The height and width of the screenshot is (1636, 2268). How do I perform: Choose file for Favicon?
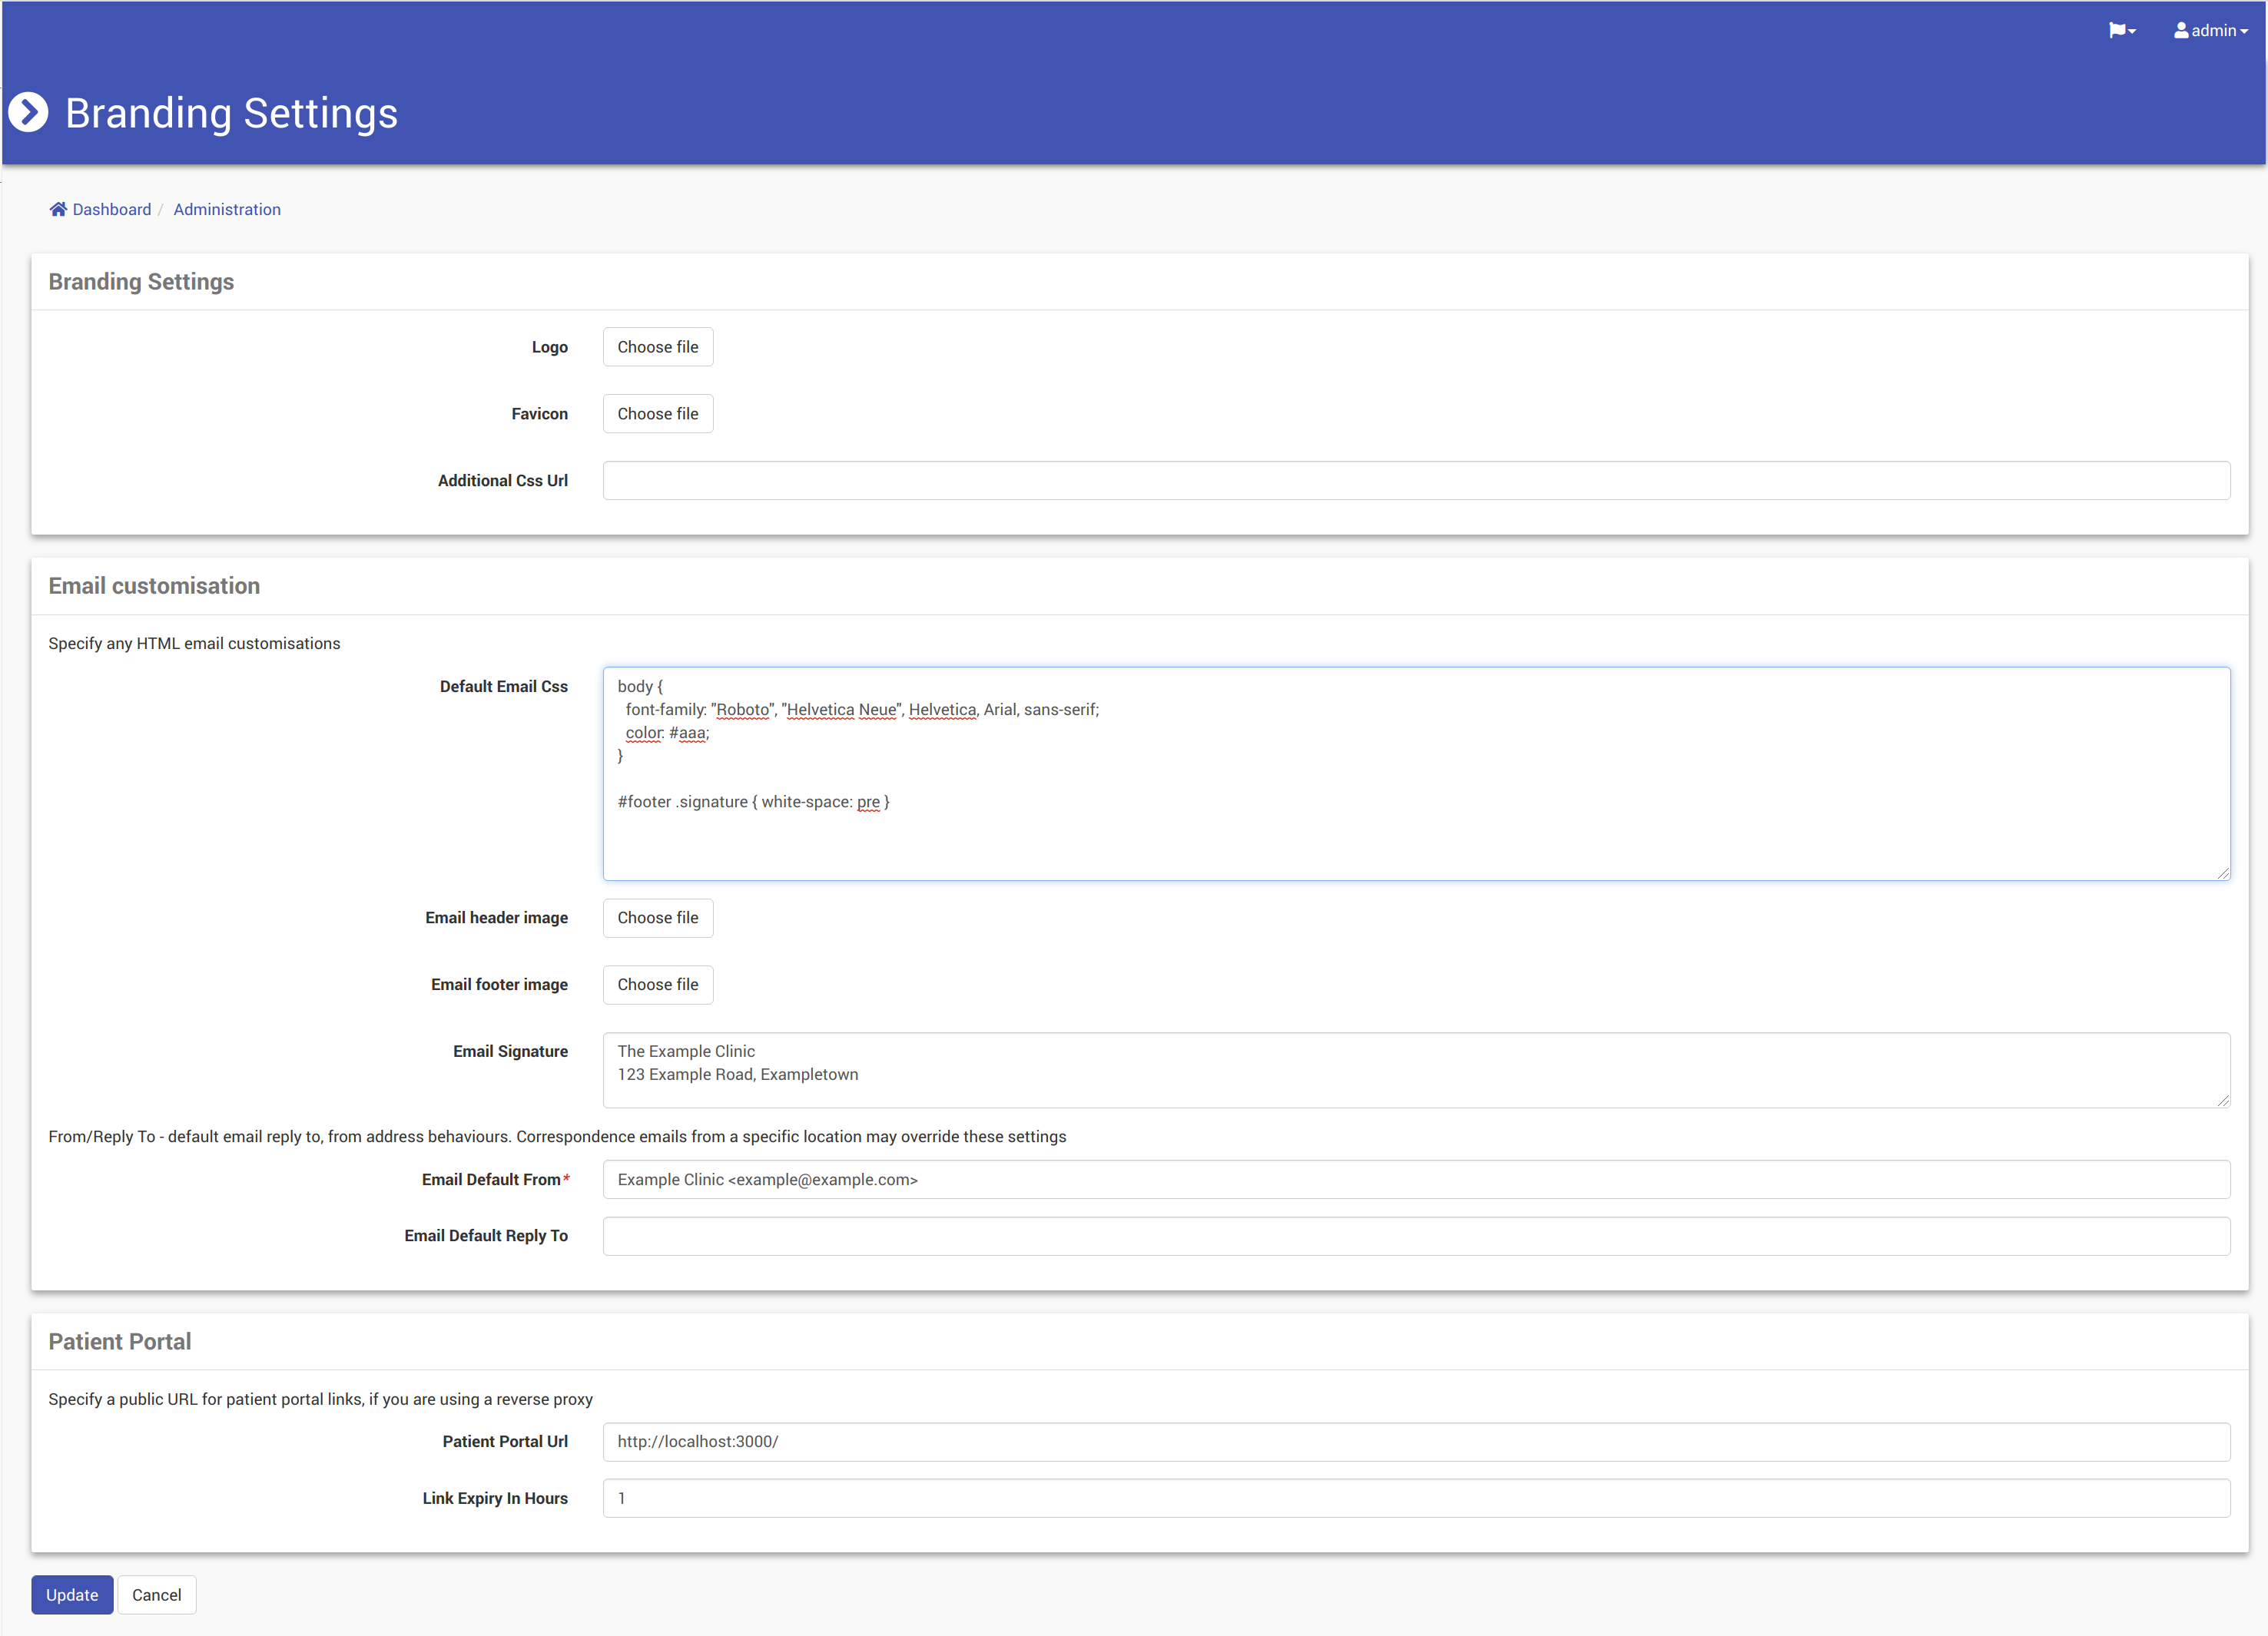(x=657, y=414)
